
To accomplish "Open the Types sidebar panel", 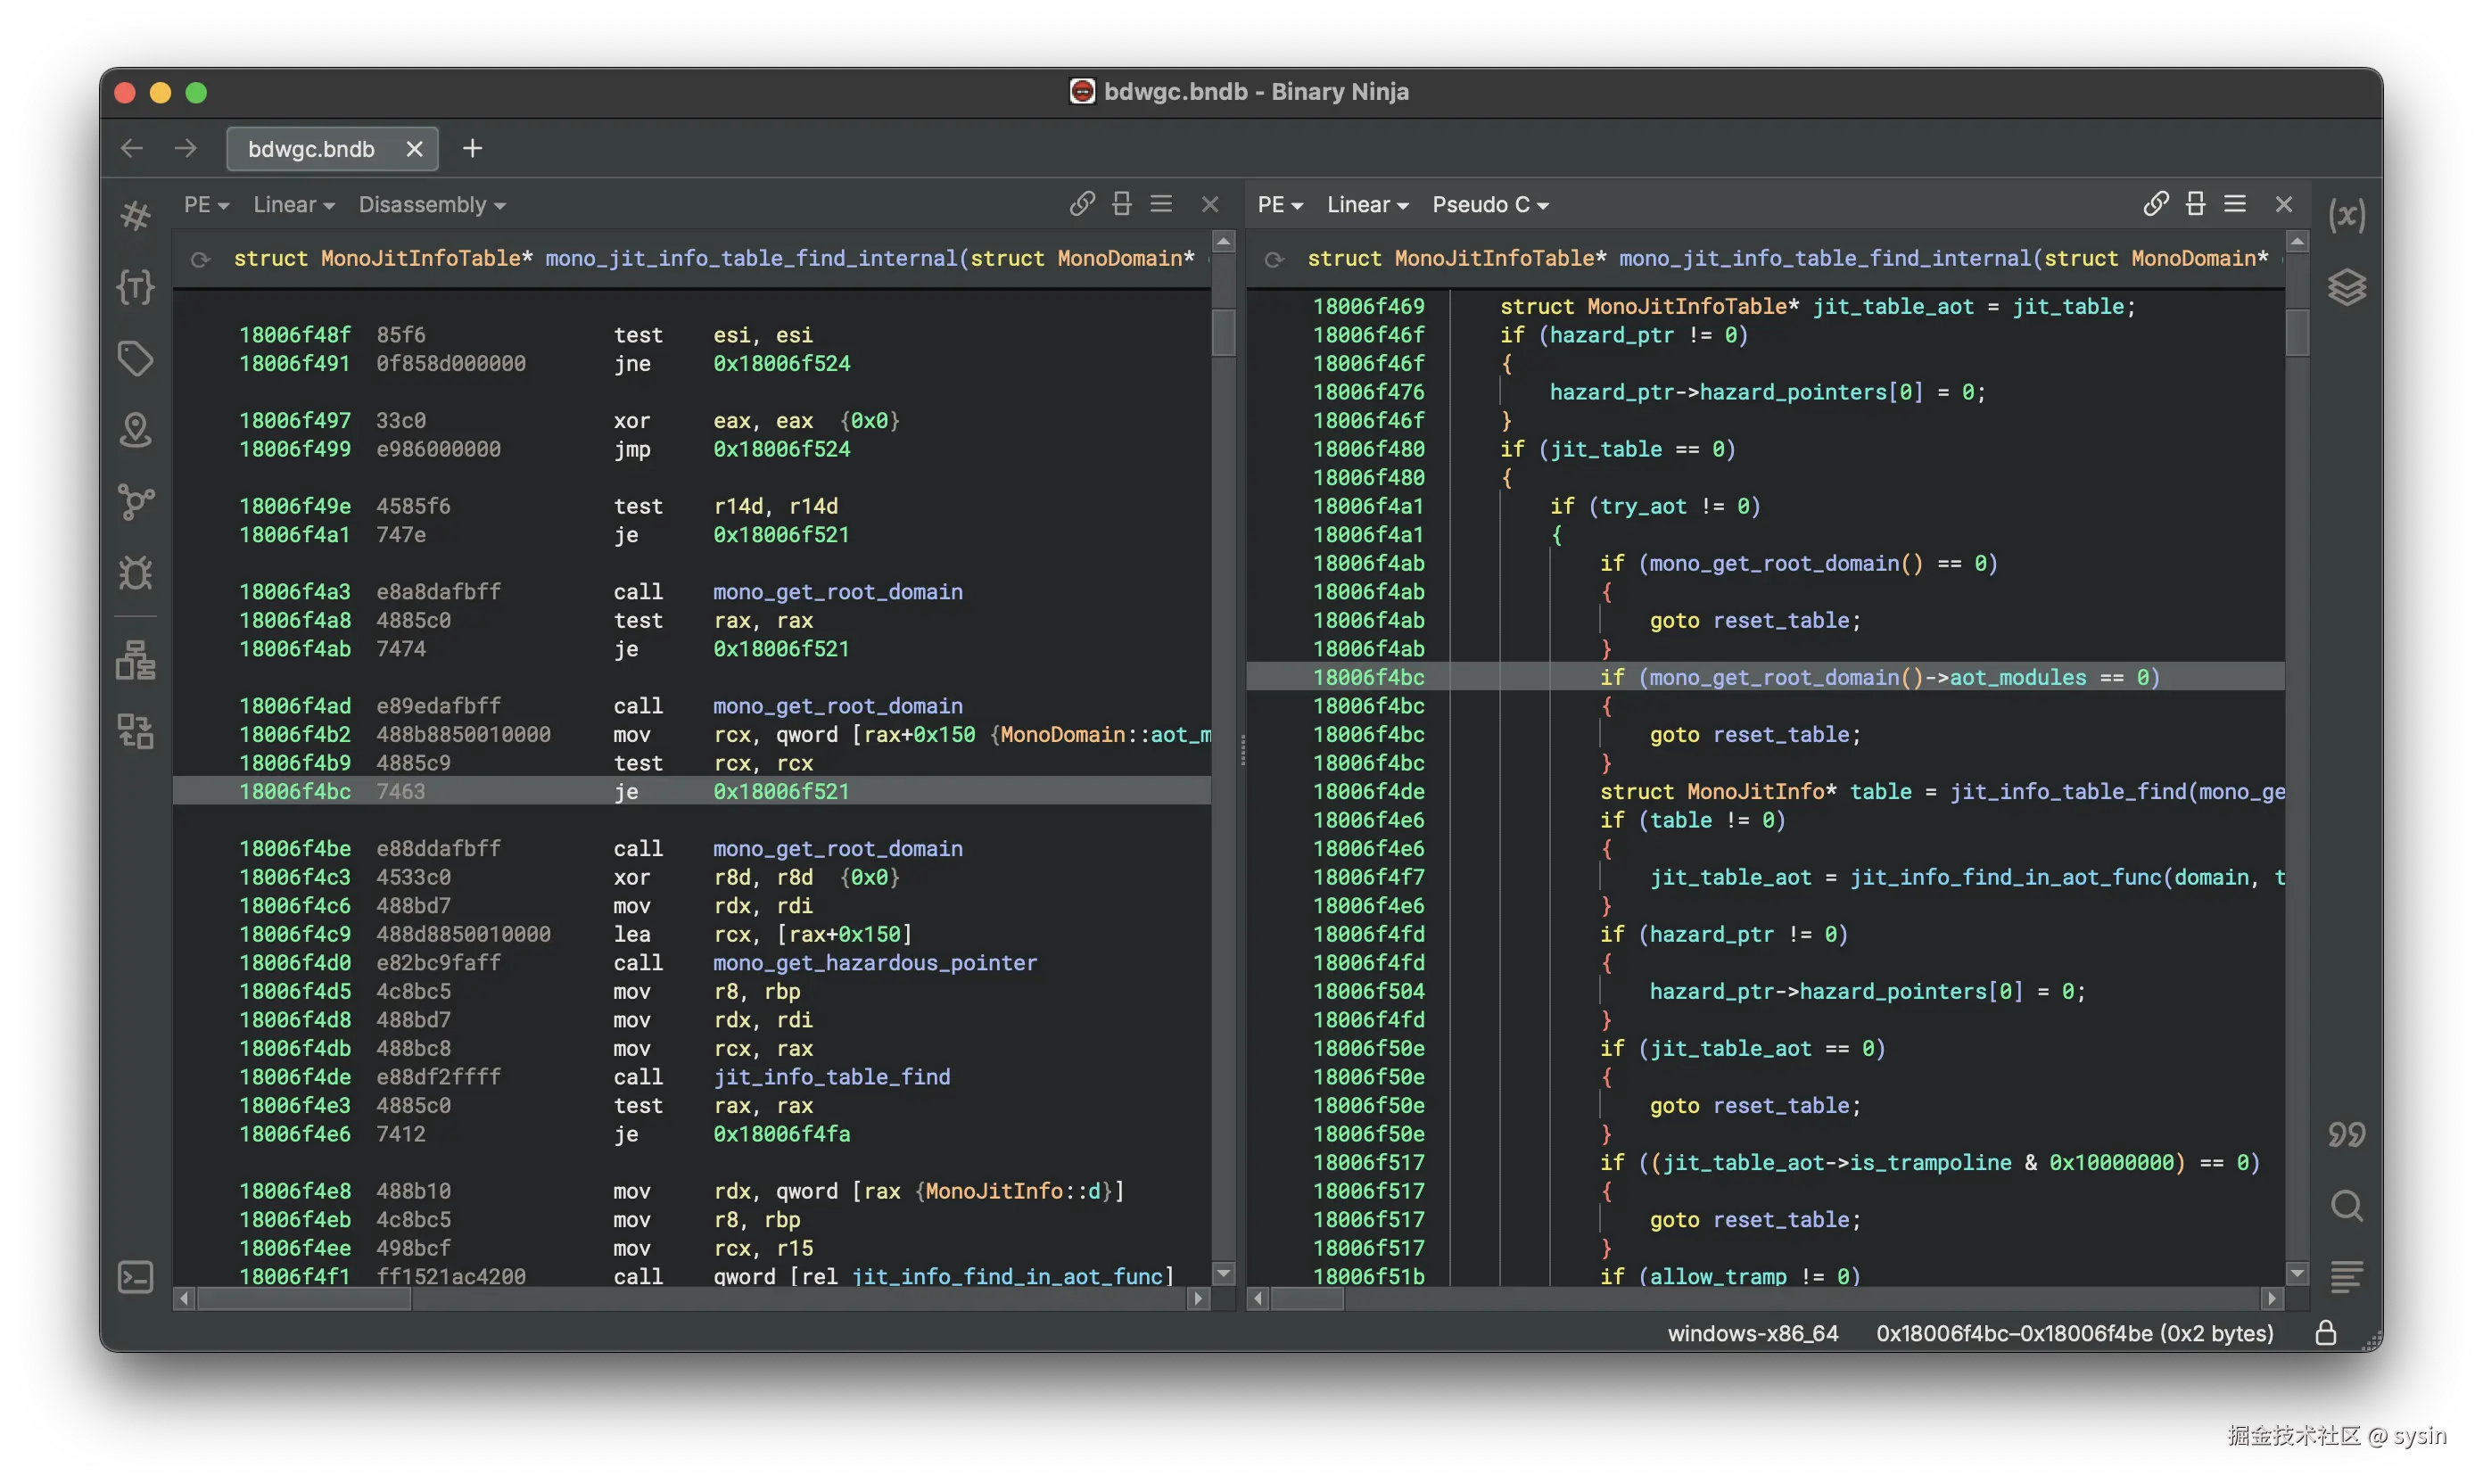I will click(136, 287).
